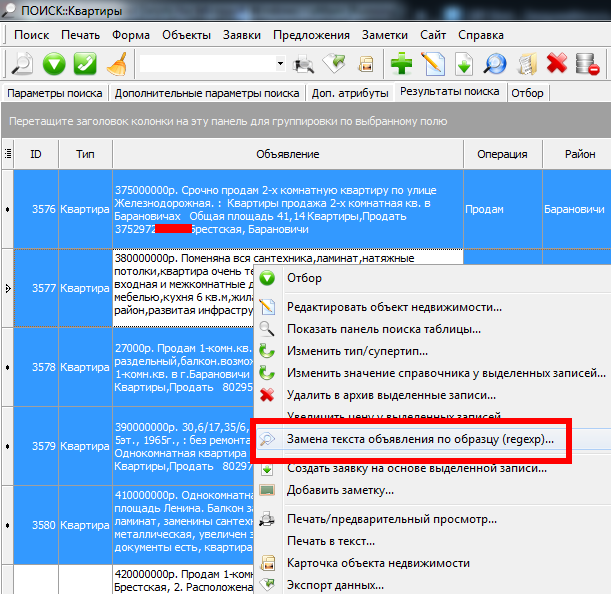This screenshot has height=594, width=611.
Task: Open the toolbar combo box dropdown arrow
Action: pos(279,64)
